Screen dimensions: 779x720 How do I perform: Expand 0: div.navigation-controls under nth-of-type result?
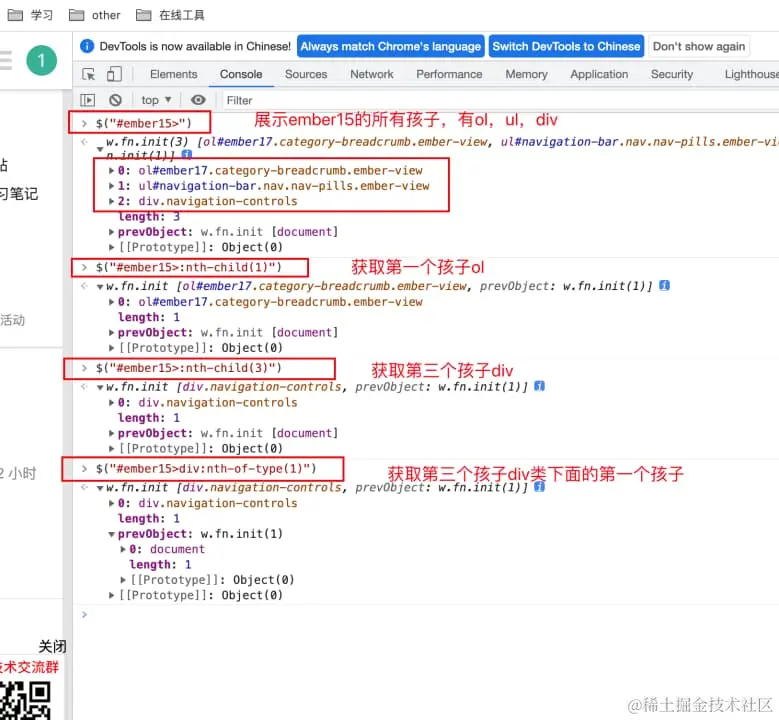(x=111, y=503)
